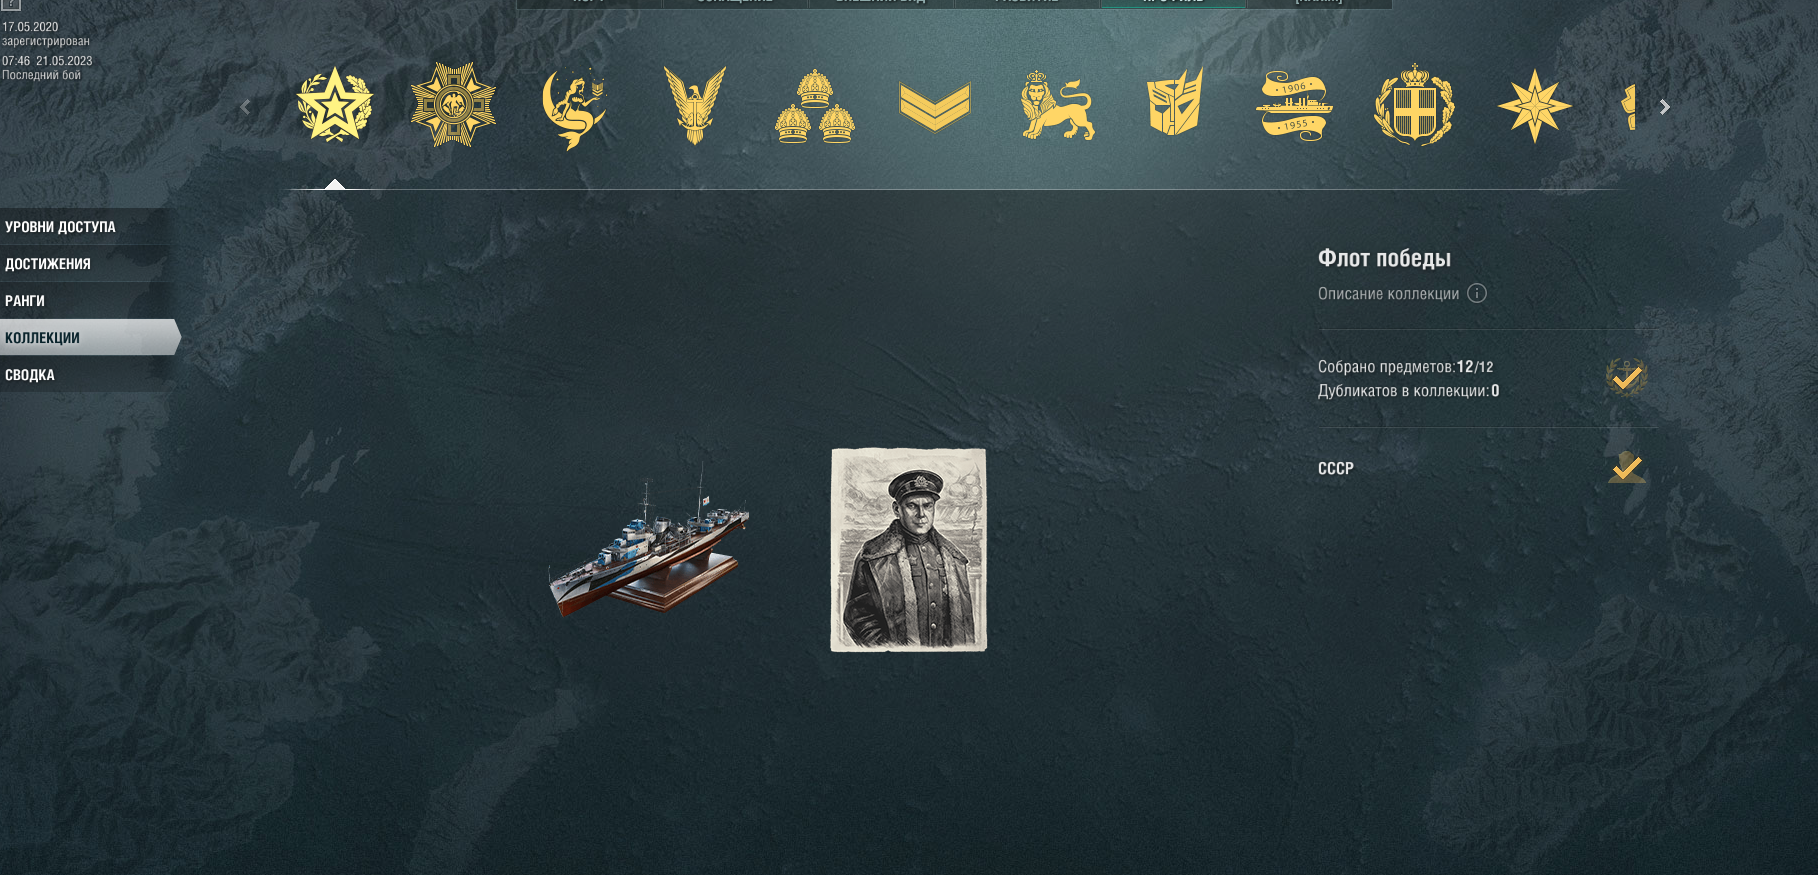Select the Transformers Autobot collection icon
The height and width of the screenshot is (875, 1818).
[1175, 102]
